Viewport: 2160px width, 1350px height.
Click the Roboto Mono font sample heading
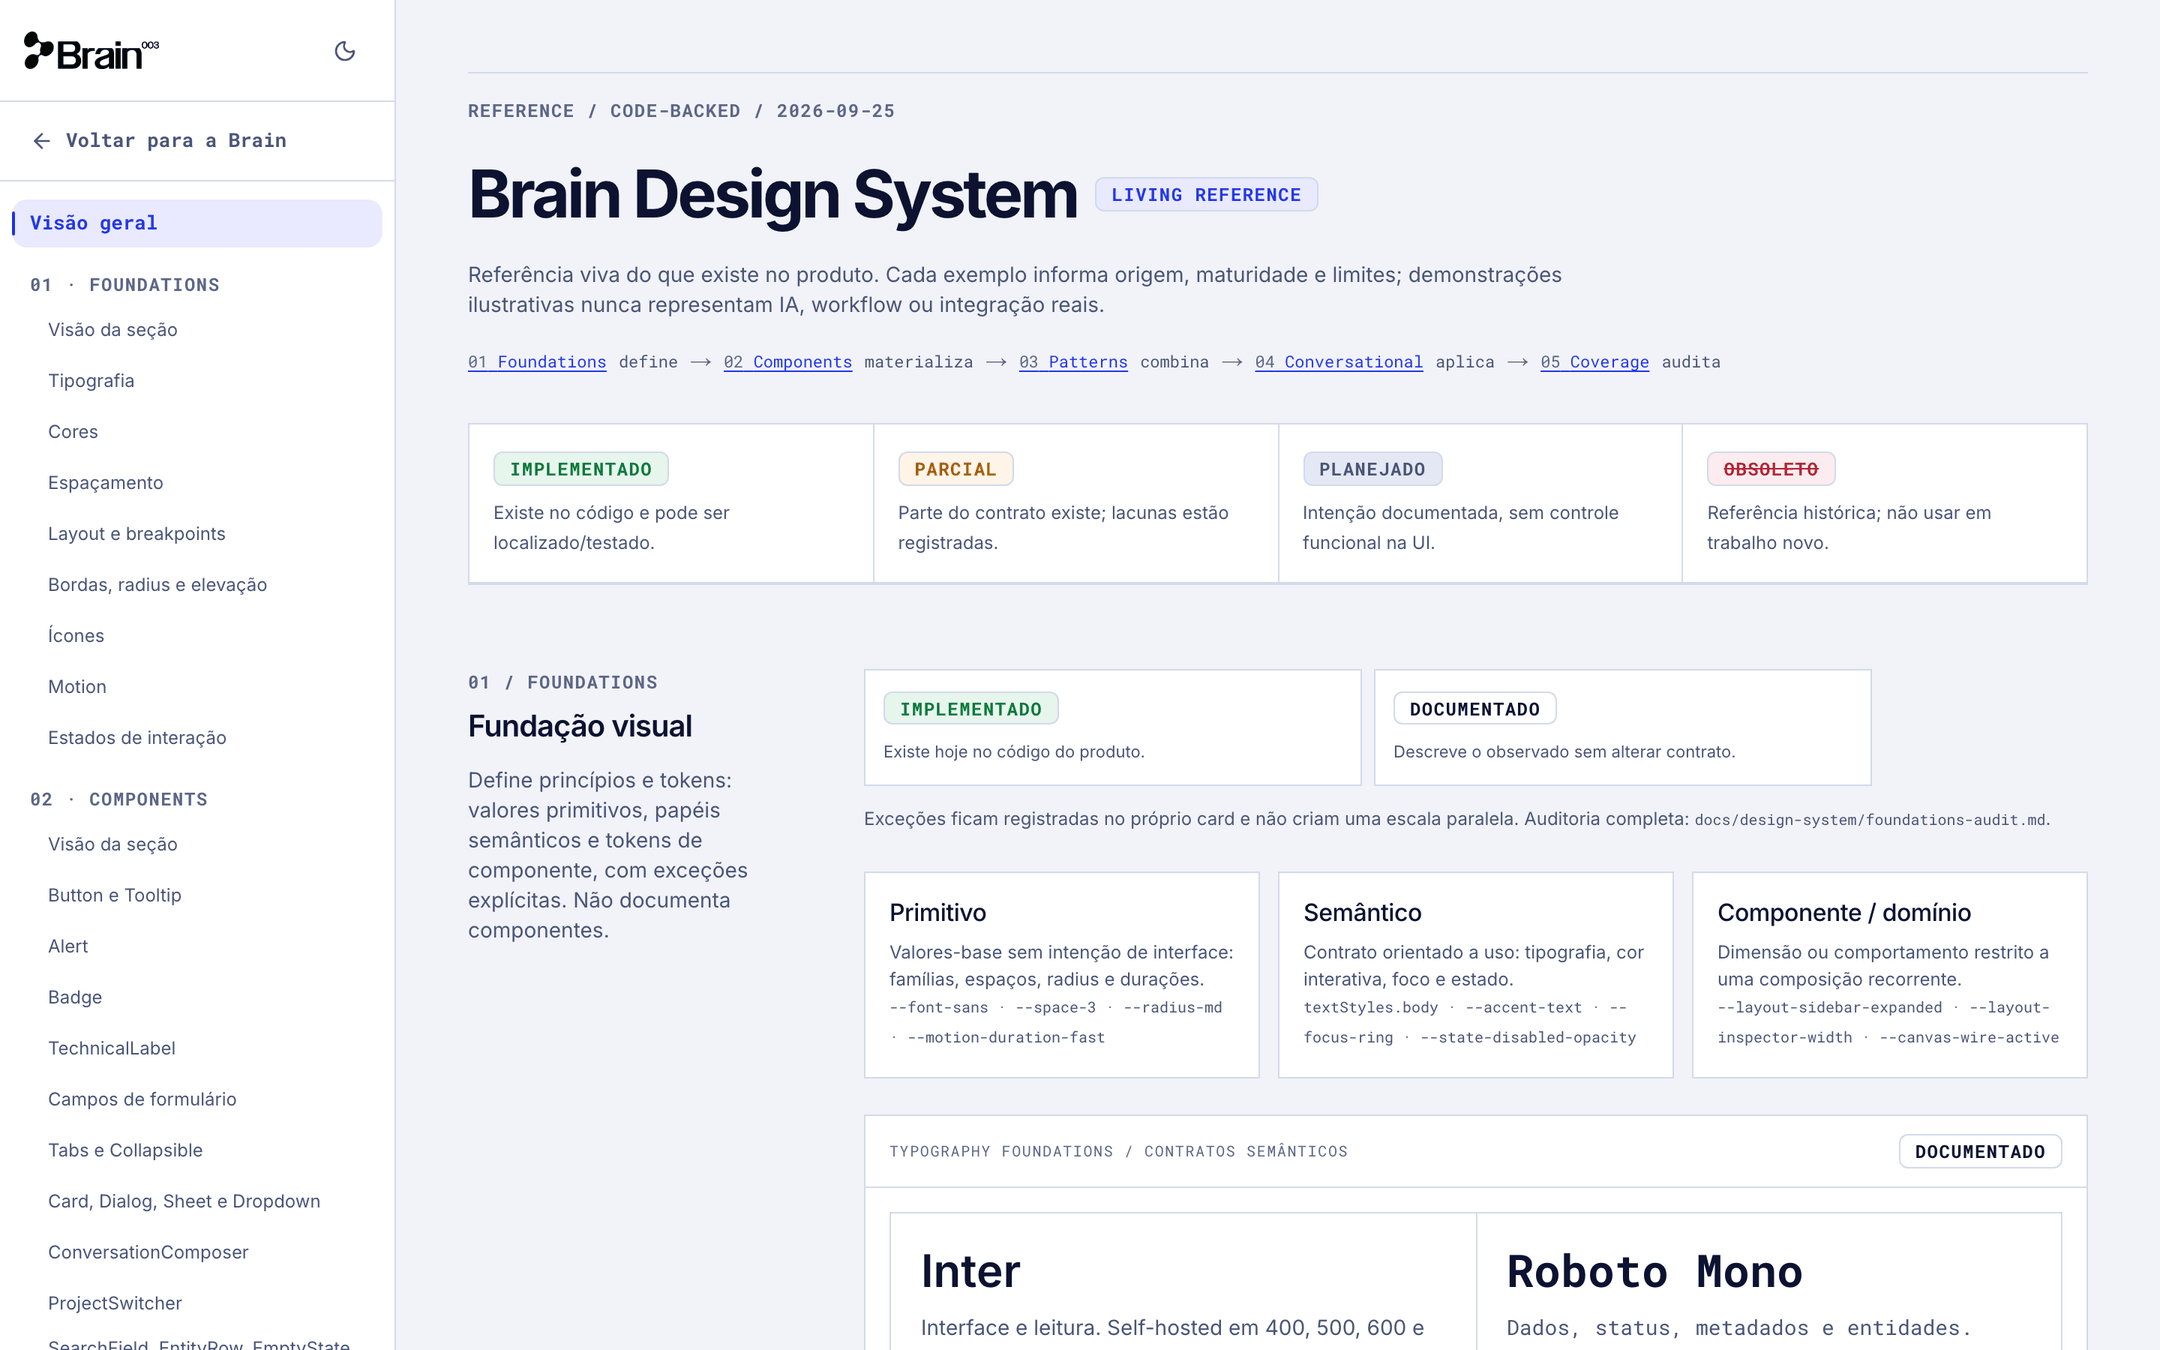1655,1272
